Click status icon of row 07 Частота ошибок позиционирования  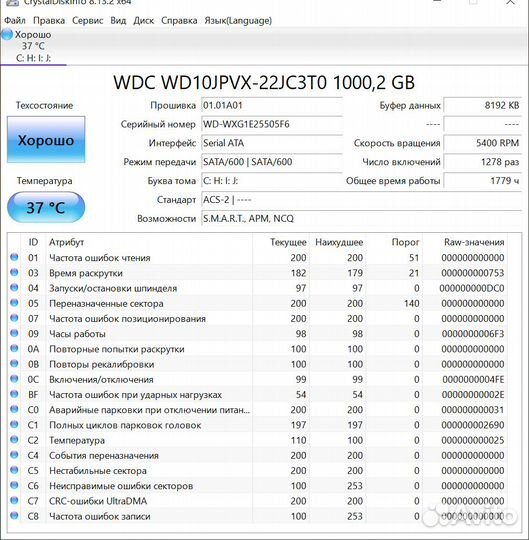click(14, 318)
